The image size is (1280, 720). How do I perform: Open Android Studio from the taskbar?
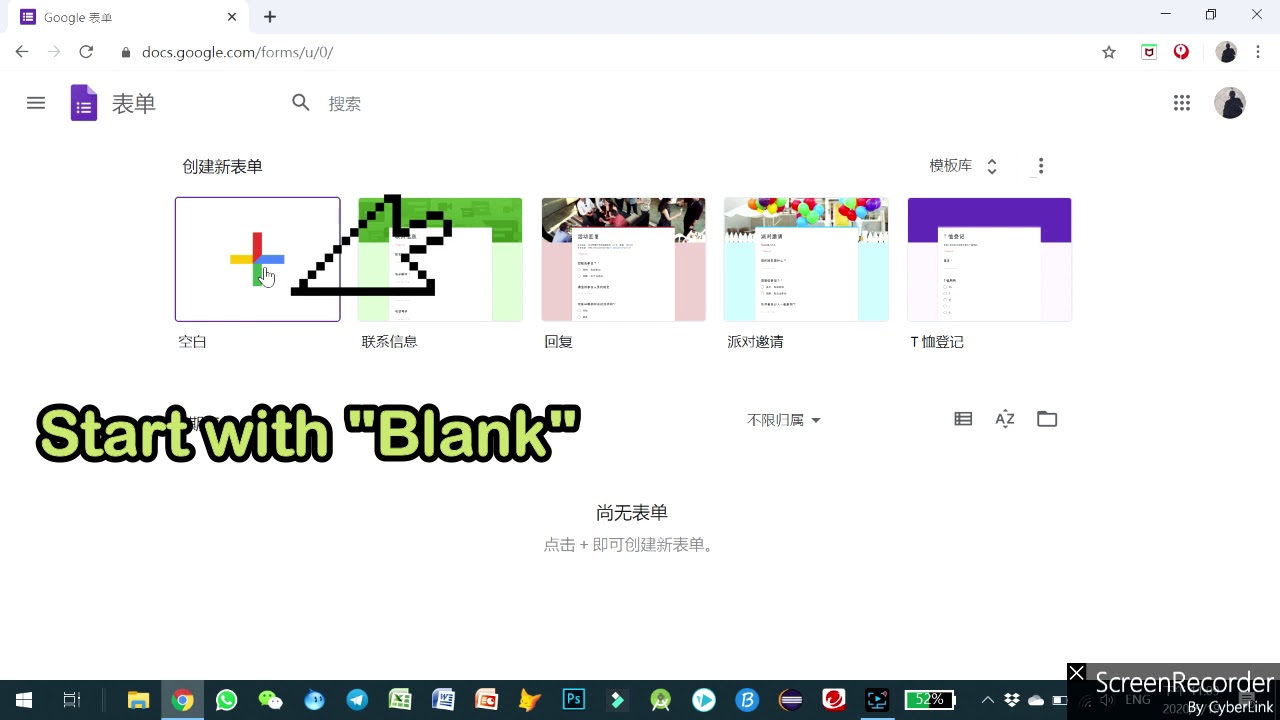pyautogui.click(x=660, y=700)
